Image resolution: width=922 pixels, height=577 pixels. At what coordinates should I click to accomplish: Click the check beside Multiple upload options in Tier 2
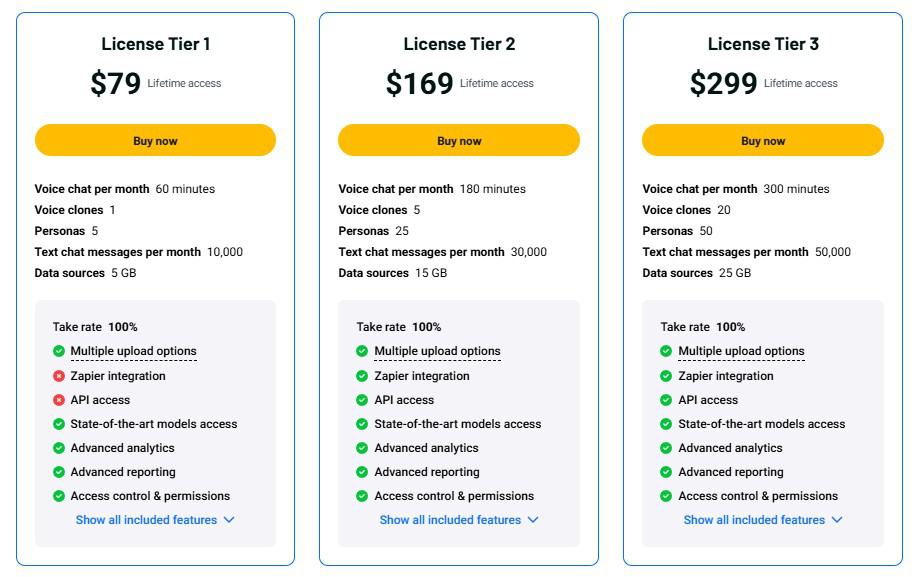tap(364, 351)
